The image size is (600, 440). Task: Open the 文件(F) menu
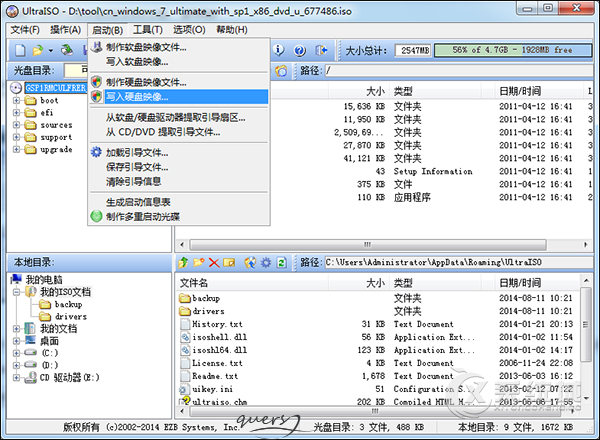25,30
